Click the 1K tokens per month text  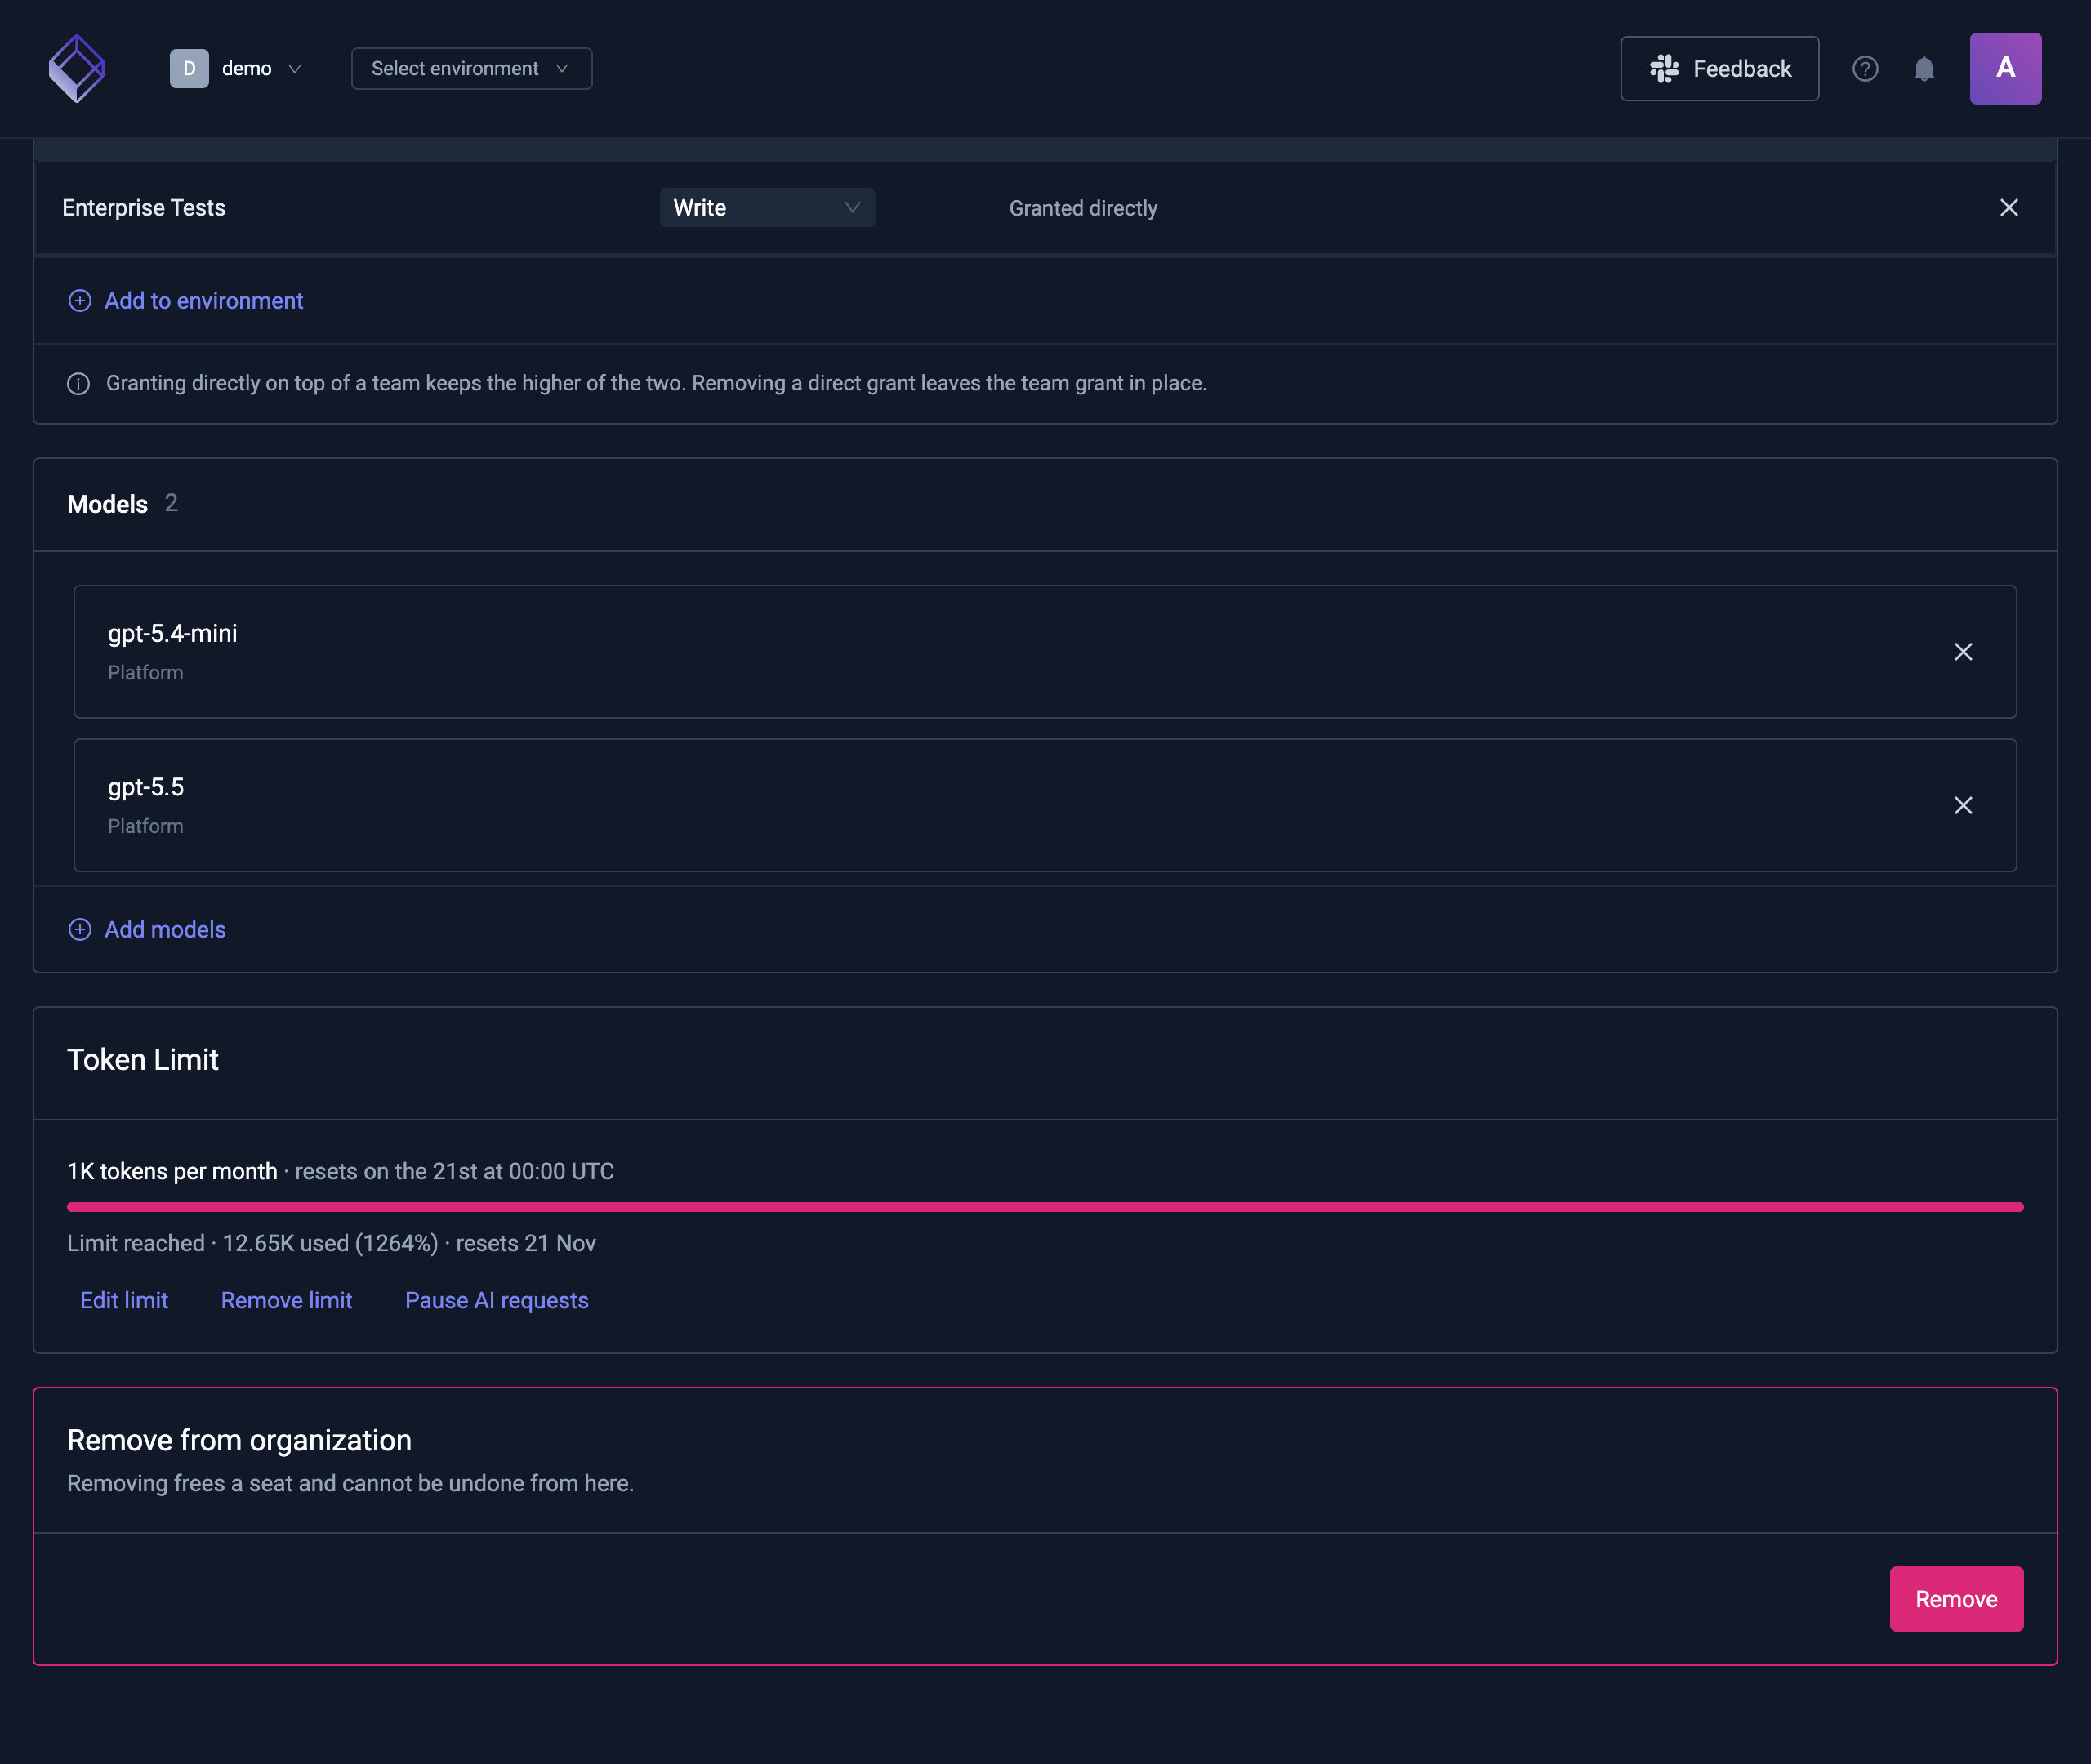[172, 1171]
